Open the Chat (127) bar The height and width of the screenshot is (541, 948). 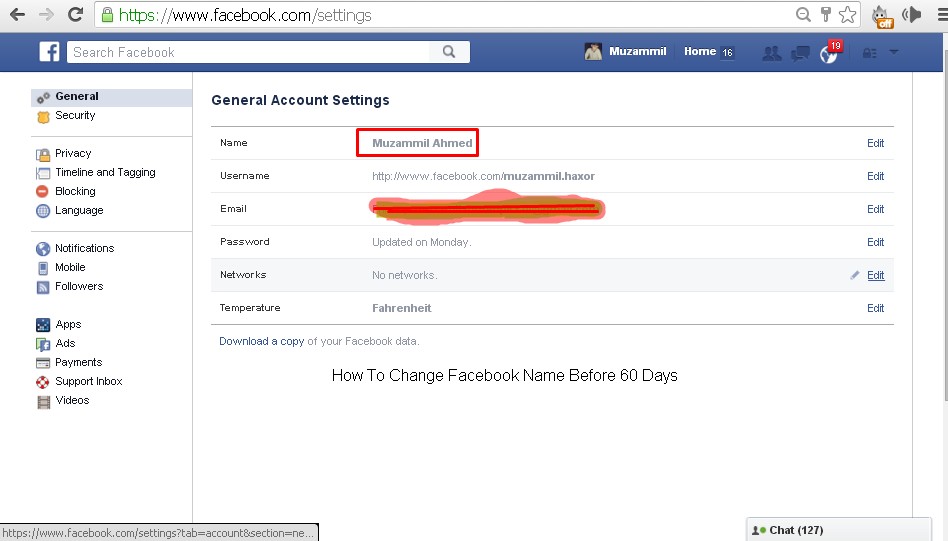click(x=839, y=530)
